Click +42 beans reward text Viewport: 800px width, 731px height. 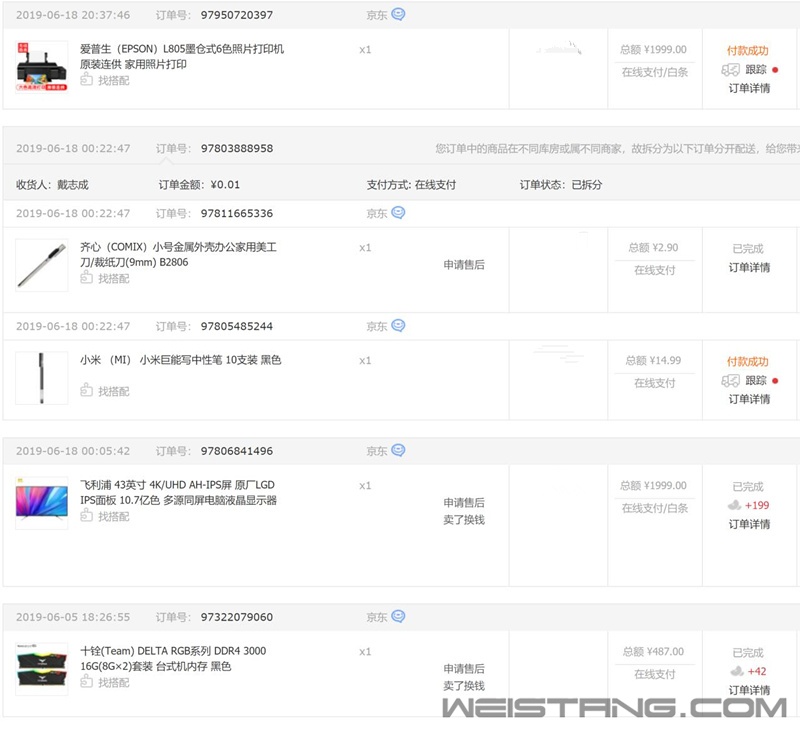coord(757,672)
